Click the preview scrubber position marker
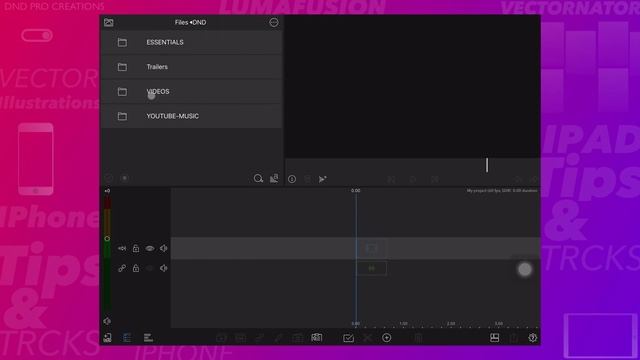This screenshot has height=360, width=640. point(487,165)
